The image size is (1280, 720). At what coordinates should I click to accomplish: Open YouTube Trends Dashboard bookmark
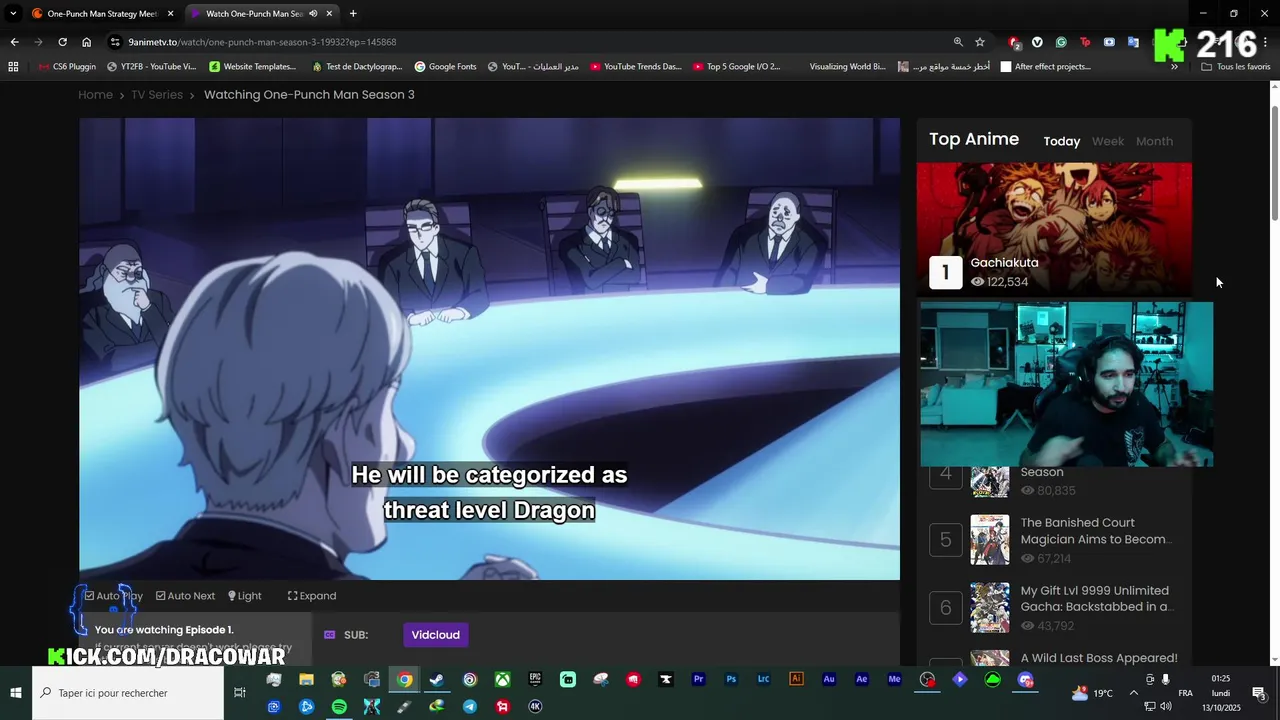635,67
